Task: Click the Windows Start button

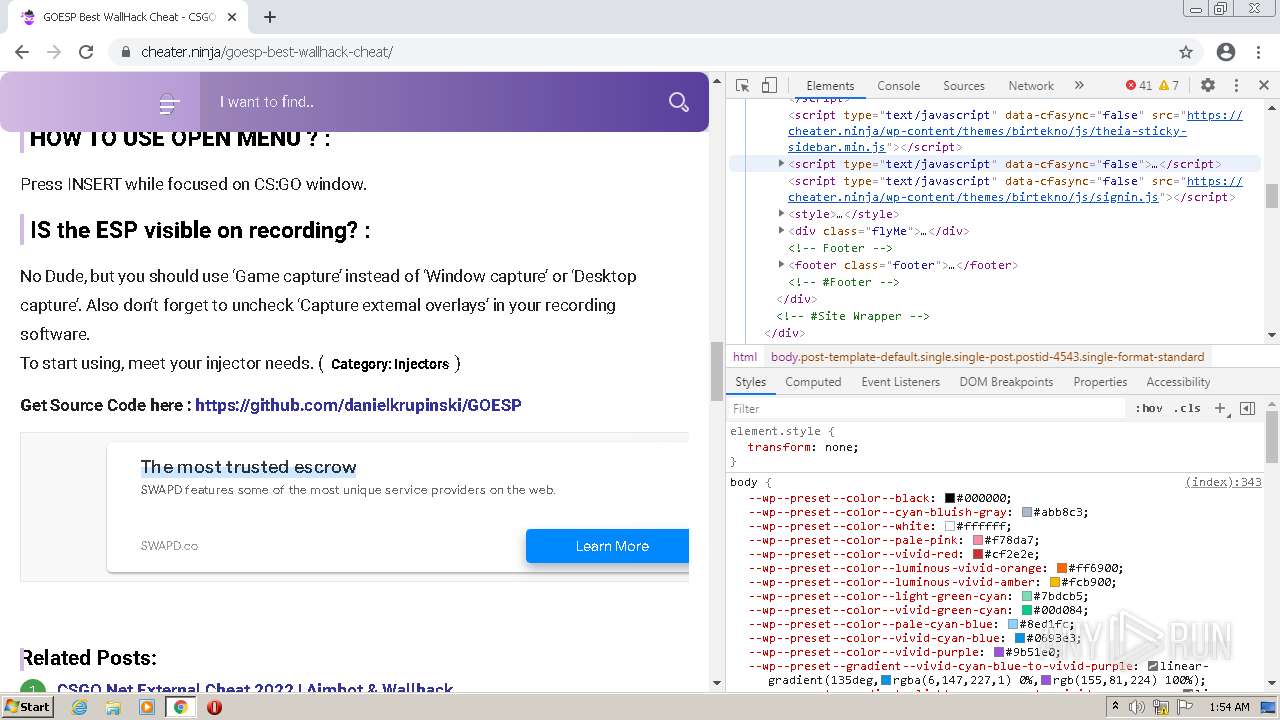Action: 28,706
